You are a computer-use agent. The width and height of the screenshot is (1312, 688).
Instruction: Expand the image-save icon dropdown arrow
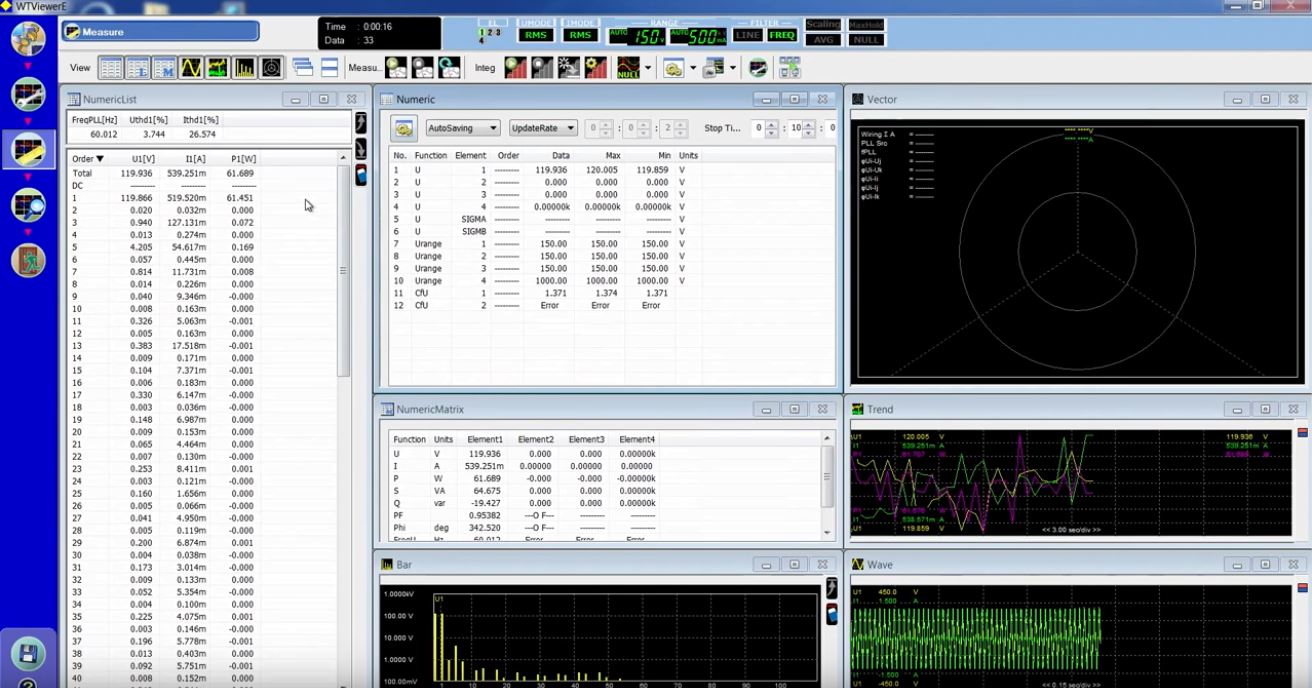(732, 68)
